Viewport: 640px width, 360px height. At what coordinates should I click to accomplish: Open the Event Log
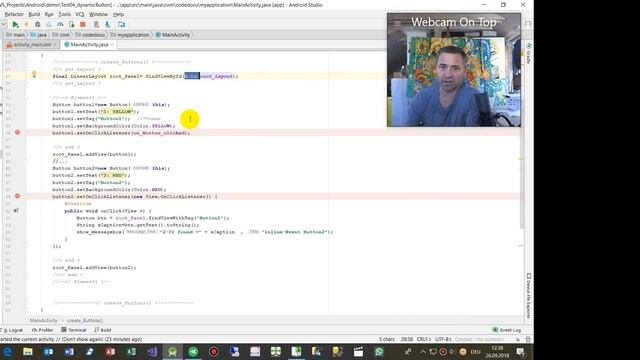point(507,330)
